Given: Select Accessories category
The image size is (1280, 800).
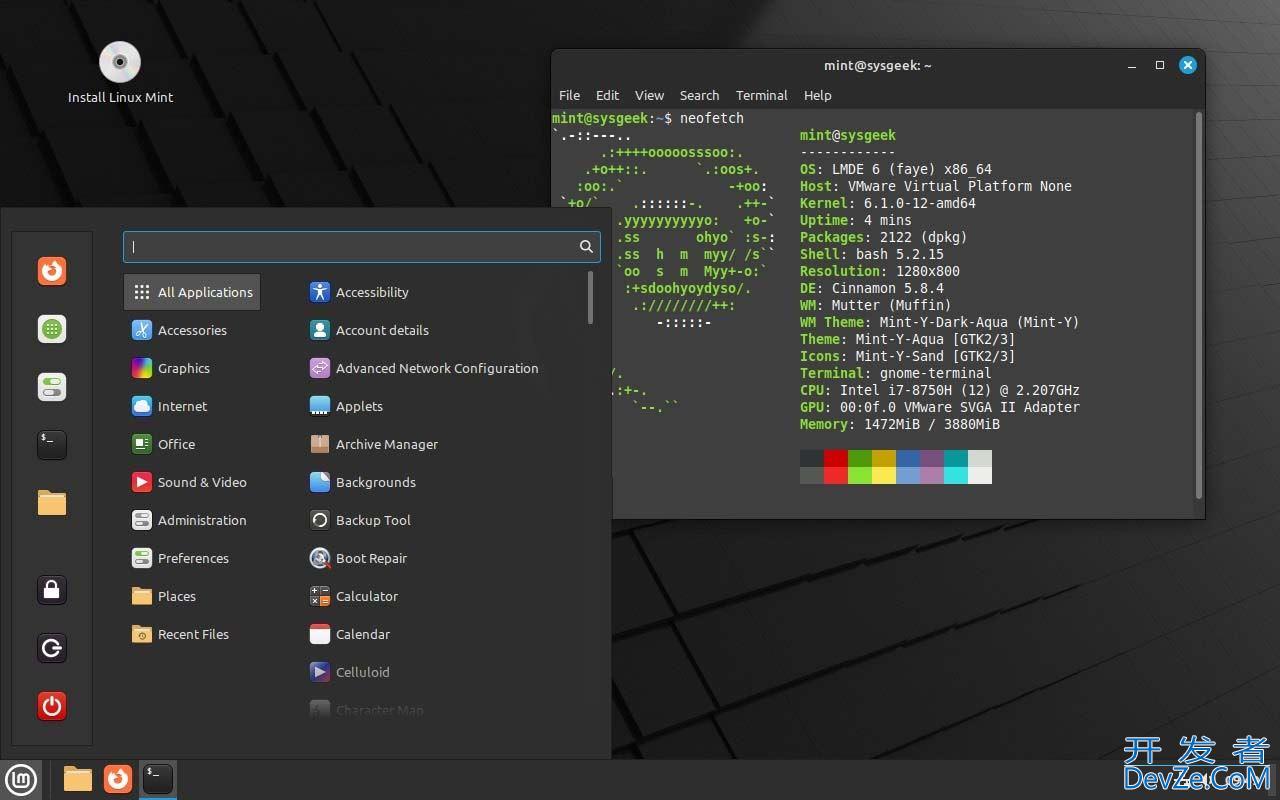Looking at the screenshot, I should click(x=179, y=330).
